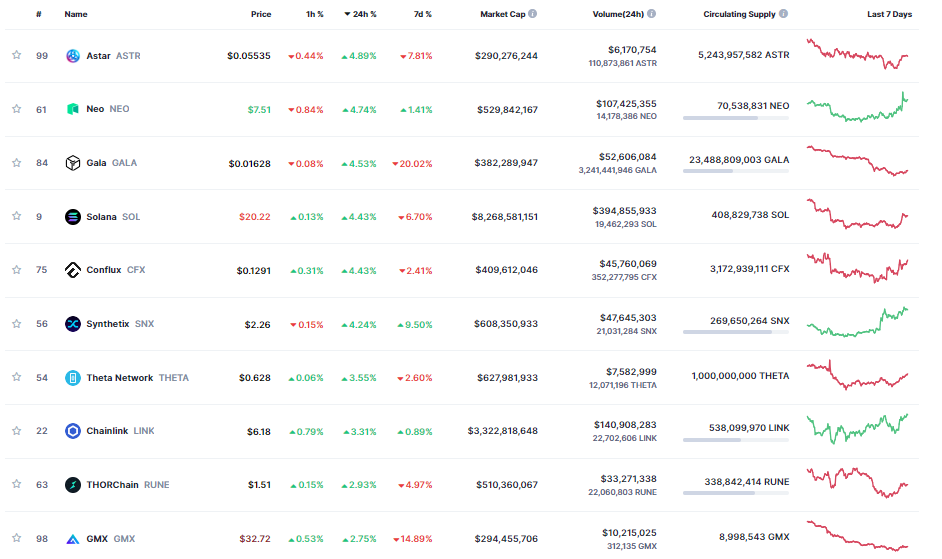
Task: Open the Market Cap info icon
Action: (x=532, y=14)
